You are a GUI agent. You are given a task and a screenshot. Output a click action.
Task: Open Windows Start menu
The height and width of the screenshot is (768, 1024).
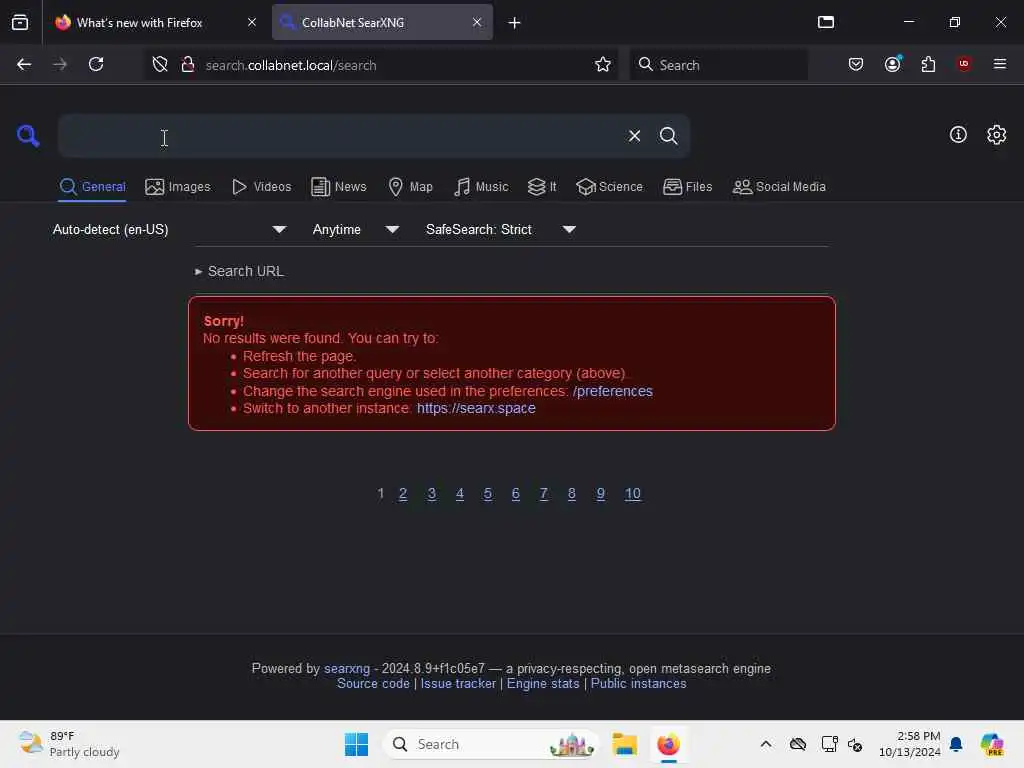point(357,744)
